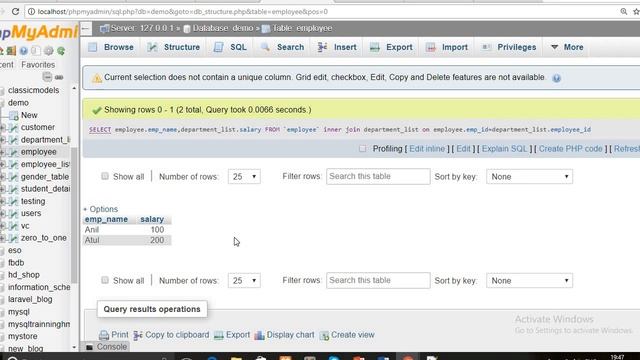
Task: Check the upper Show all checkbox
Action: tap(105, 176)
